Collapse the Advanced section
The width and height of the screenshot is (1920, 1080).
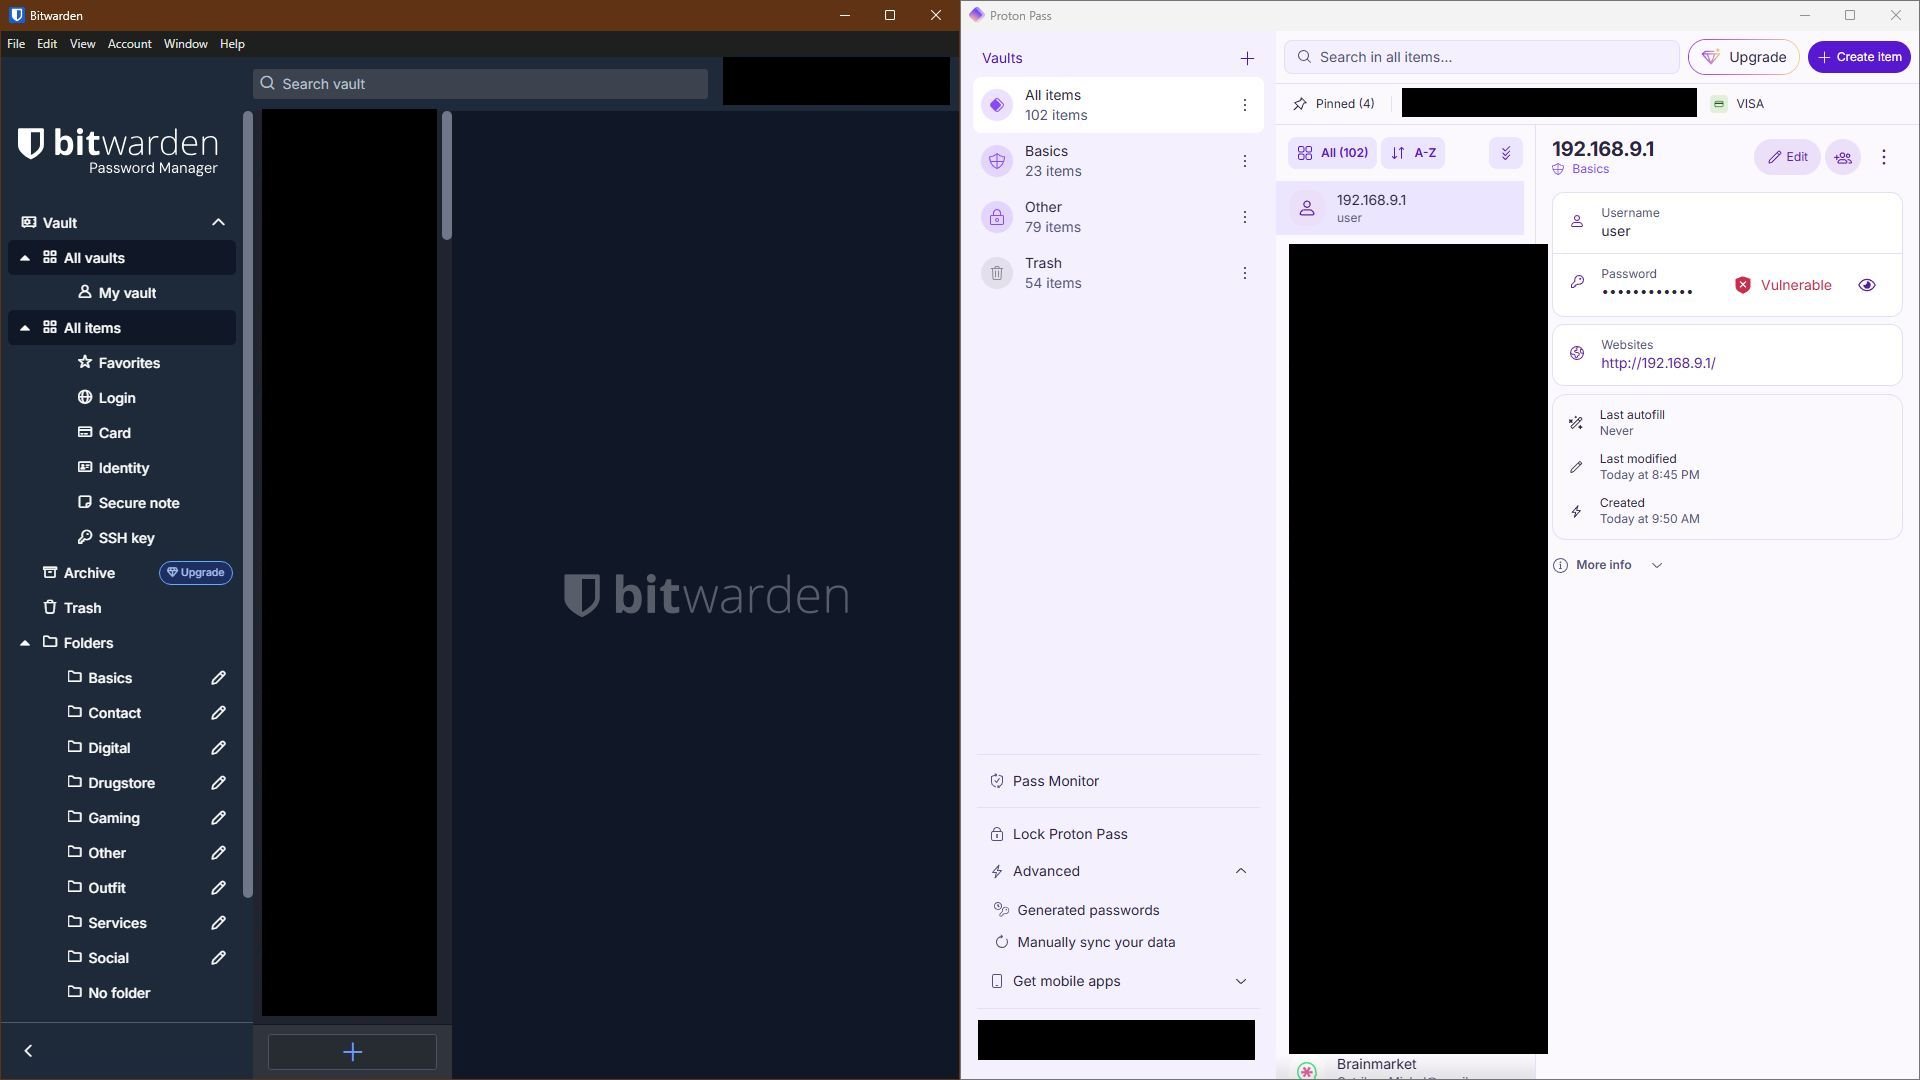(x=1241, y=871)
